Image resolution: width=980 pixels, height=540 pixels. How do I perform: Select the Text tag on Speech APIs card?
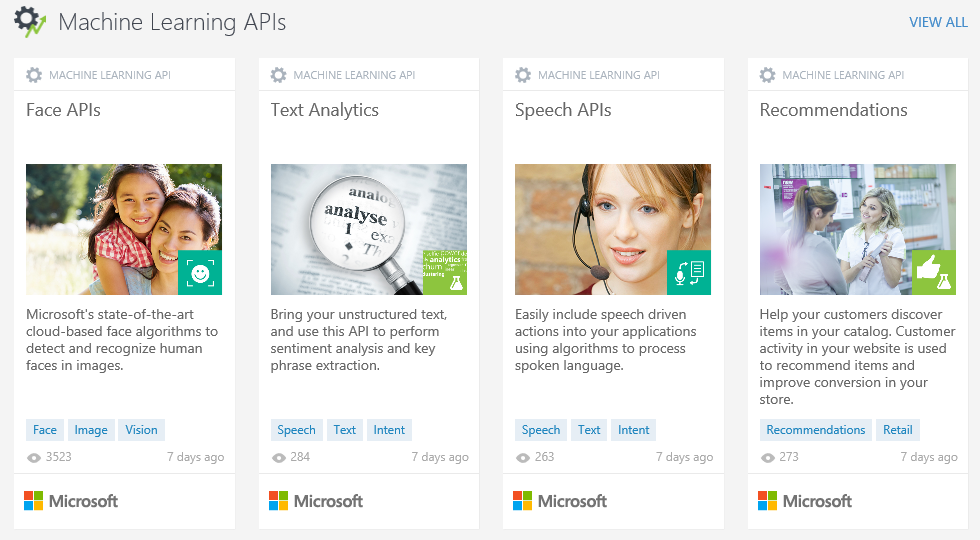coord(589,430)
